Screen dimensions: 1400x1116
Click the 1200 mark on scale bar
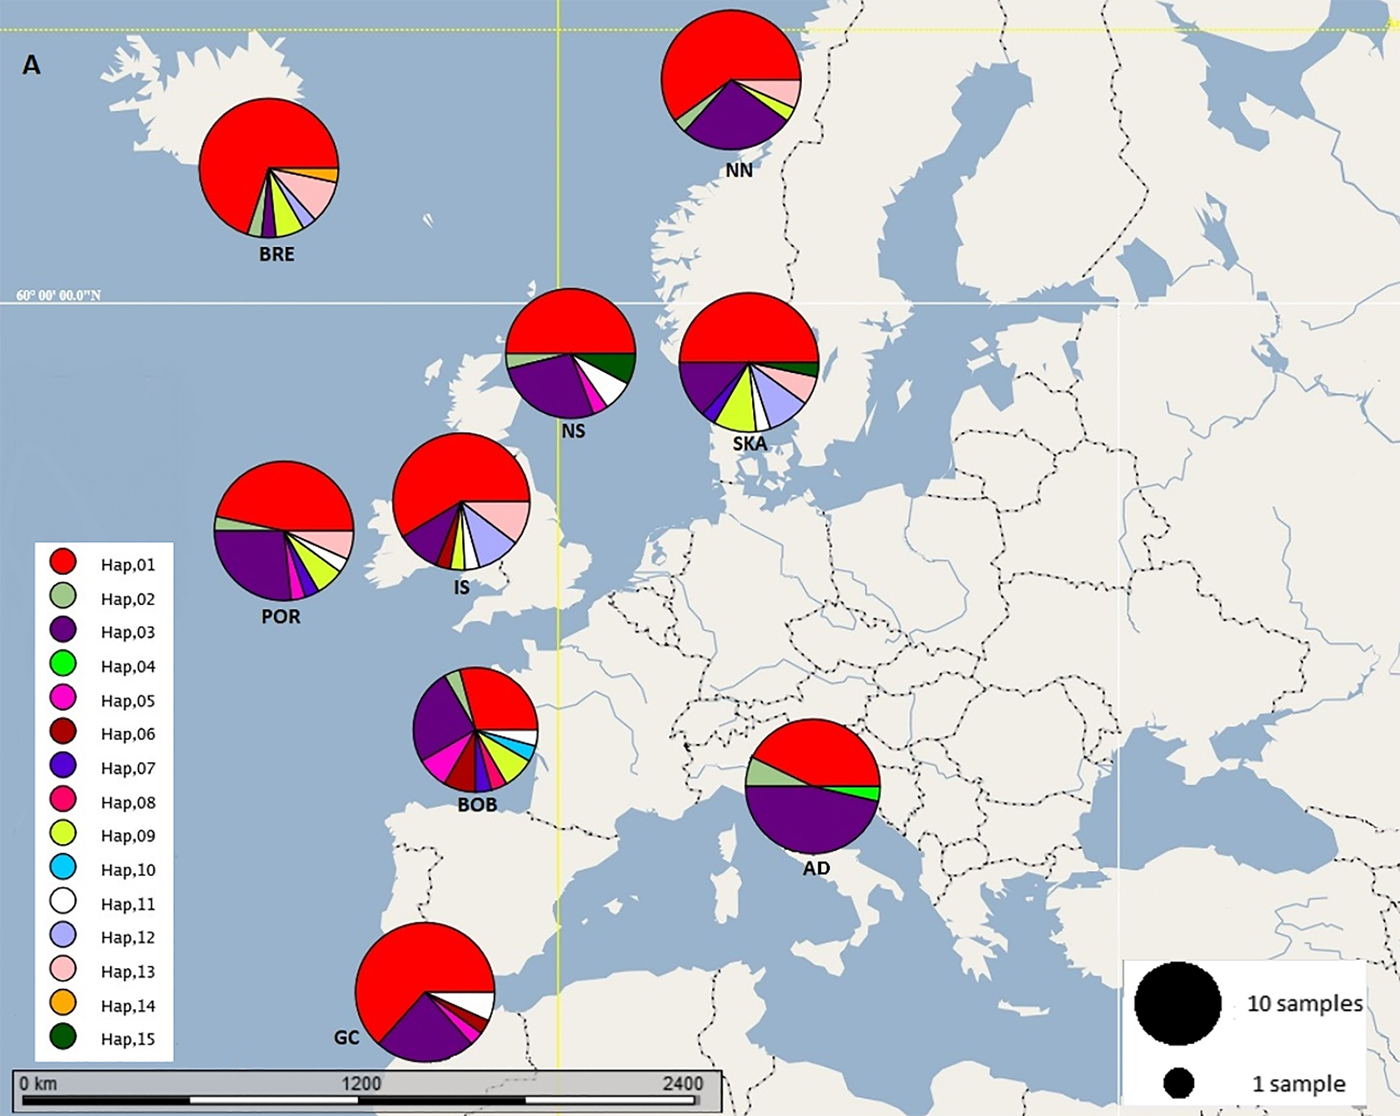(361, 1084)
